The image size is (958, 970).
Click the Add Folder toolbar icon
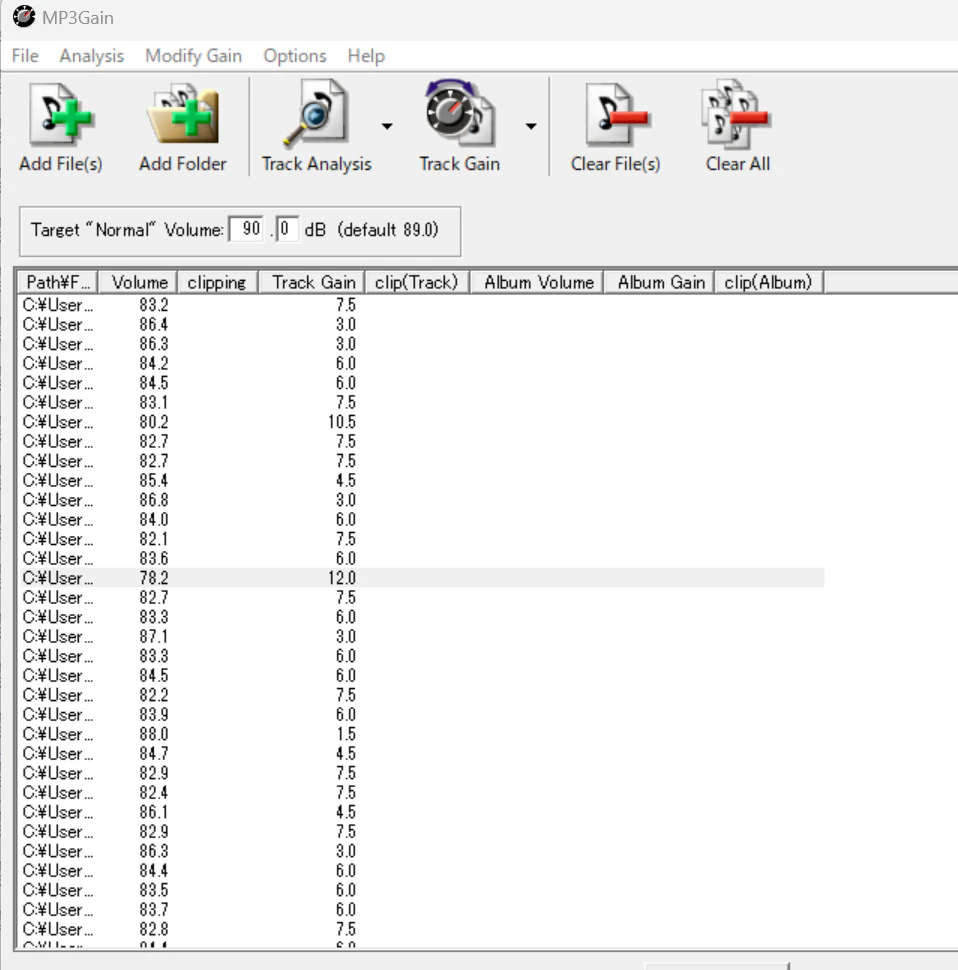[182, 127]
